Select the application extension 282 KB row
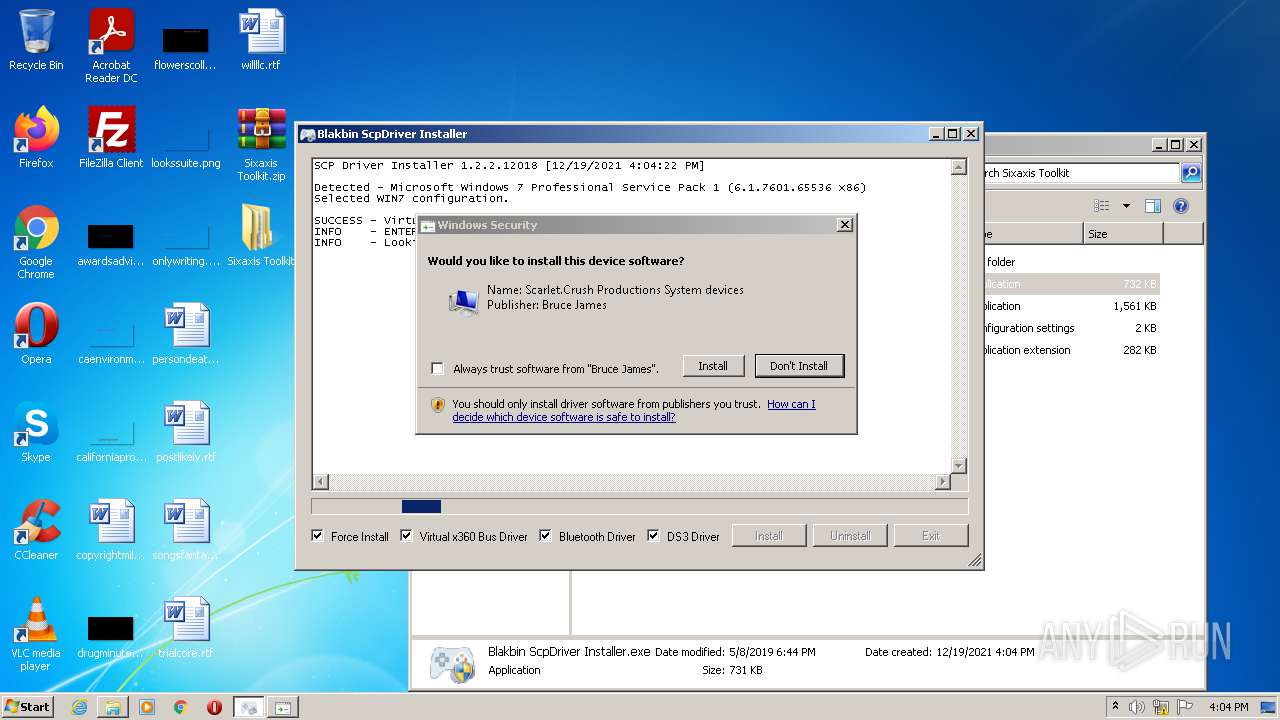This screenshot has width=1280, height=720. [x=1072, y=350]
